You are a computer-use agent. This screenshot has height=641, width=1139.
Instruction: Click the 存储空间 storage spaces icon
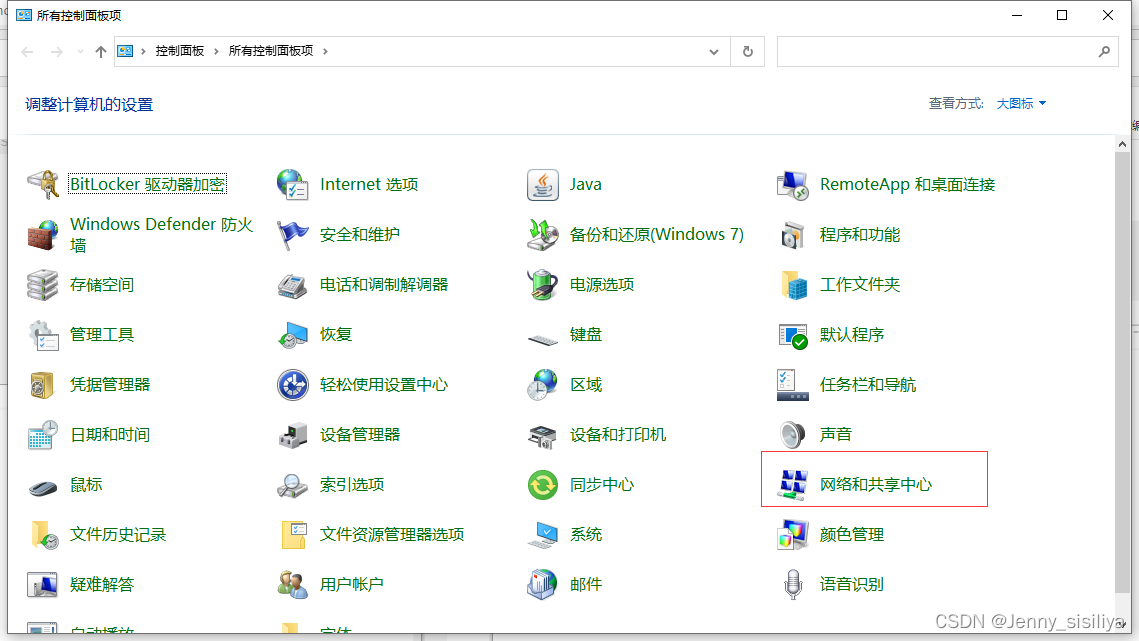43,285
